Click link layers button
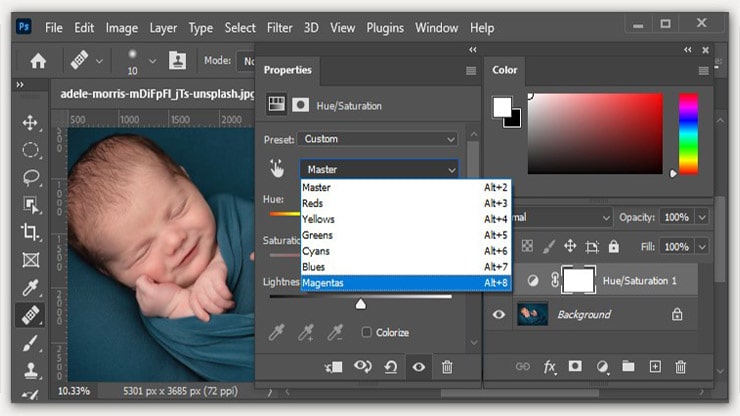 522,366
